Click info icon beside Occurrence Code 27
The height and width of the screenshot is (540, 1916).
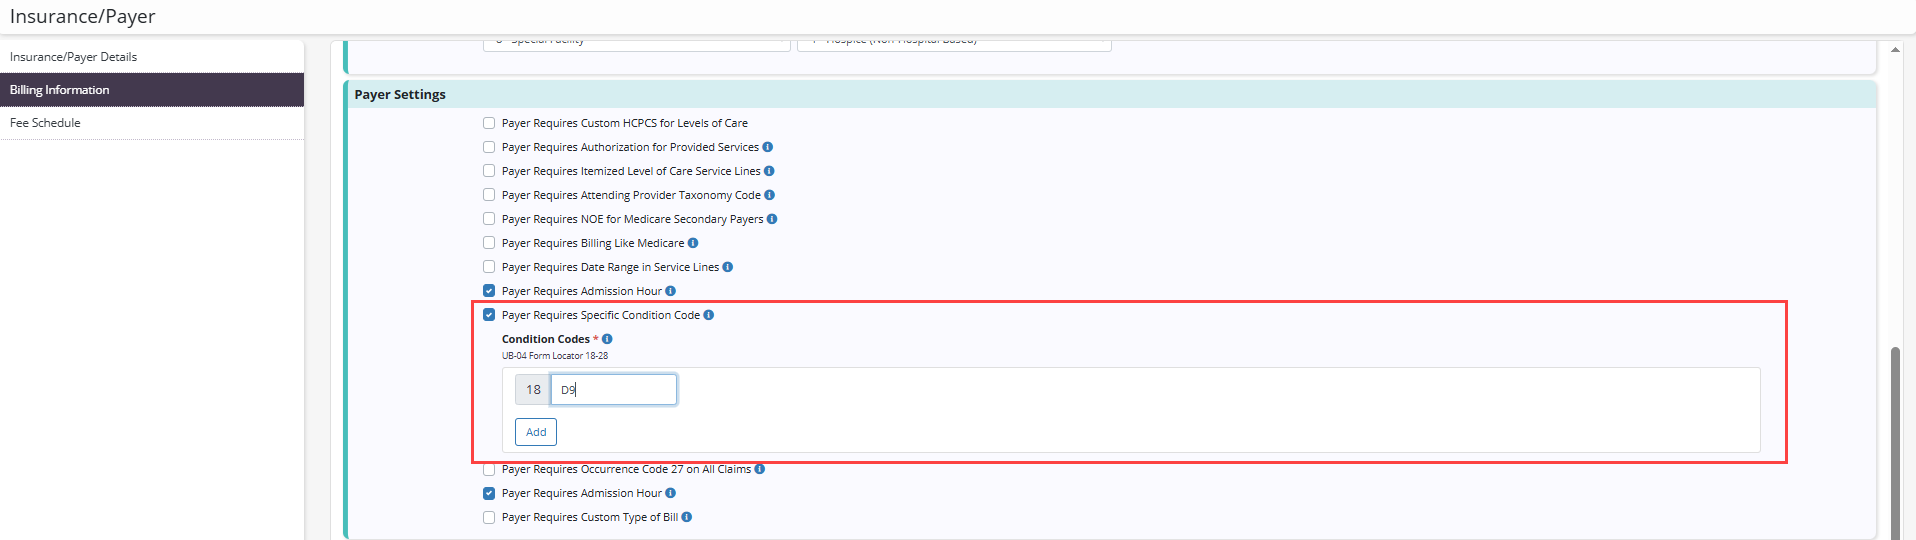(x=760, y=469)
